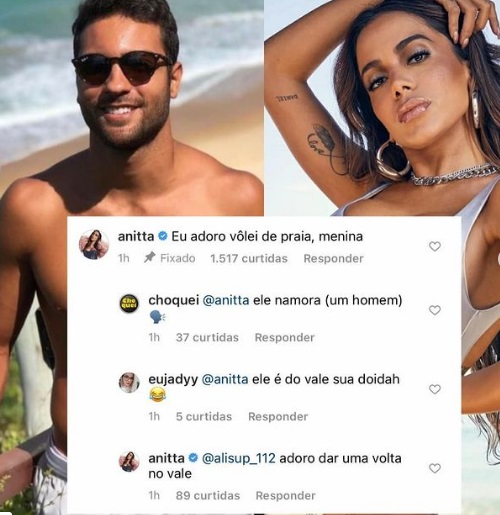The image size is (500, 515).
Task: Tap heart on choquei's reply
Action: 435,310
